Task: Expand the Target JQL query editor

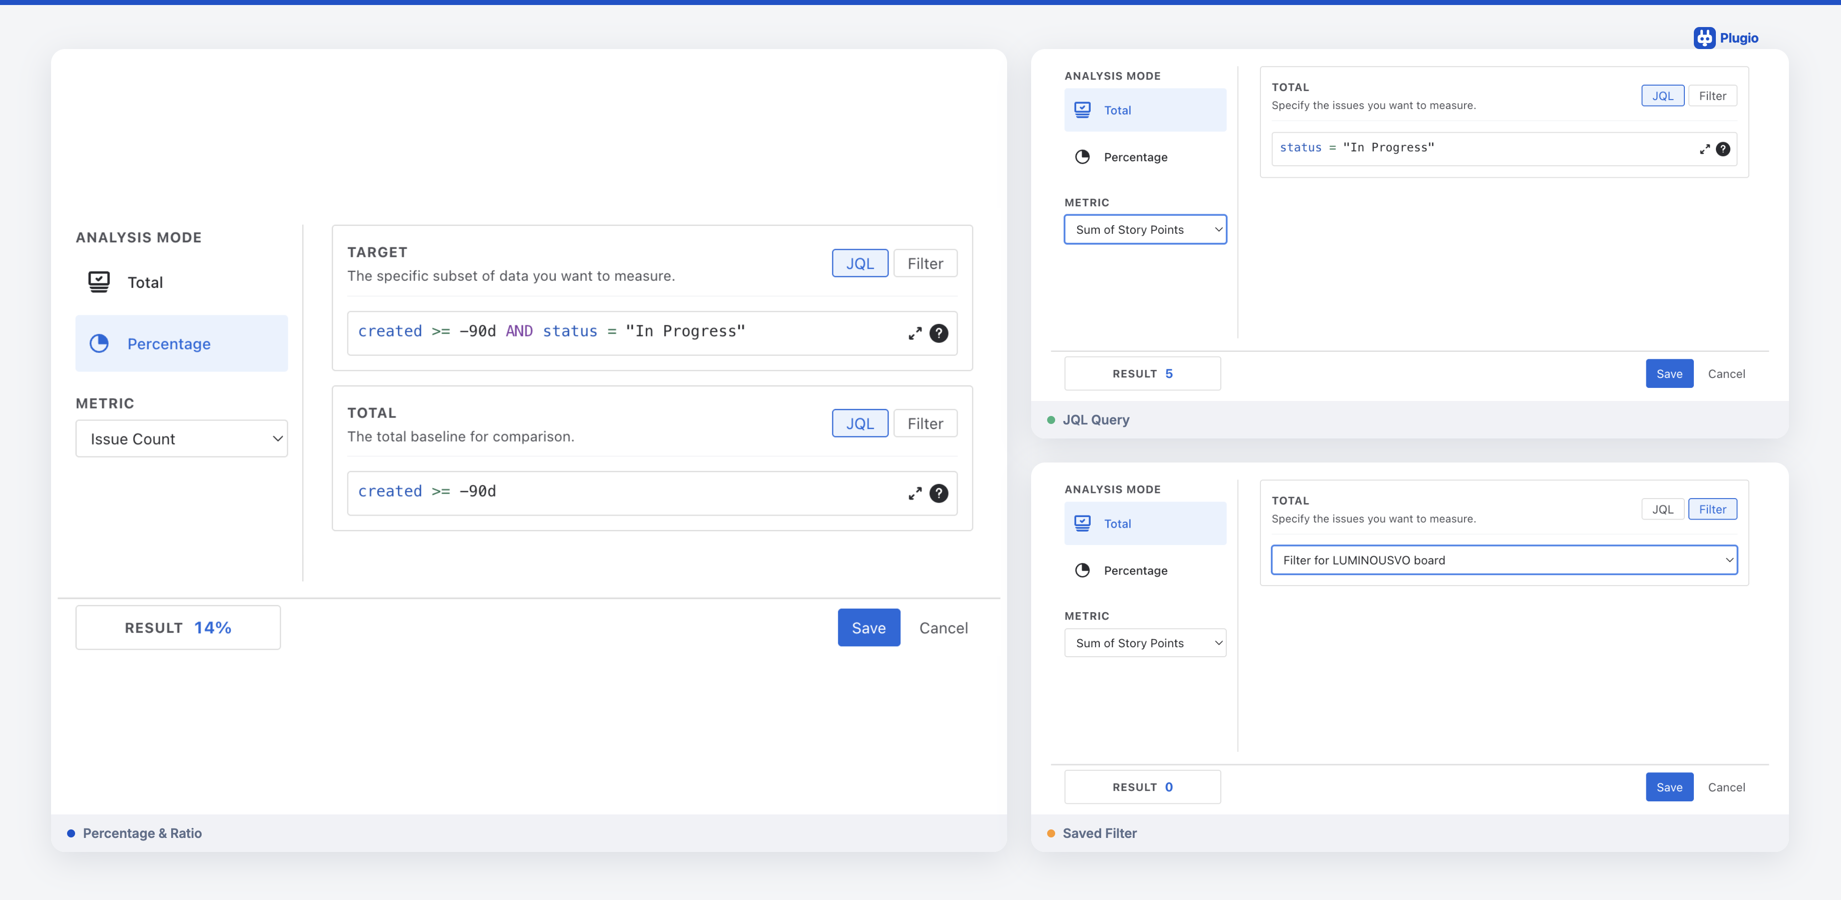Action: tap(915, 334)
